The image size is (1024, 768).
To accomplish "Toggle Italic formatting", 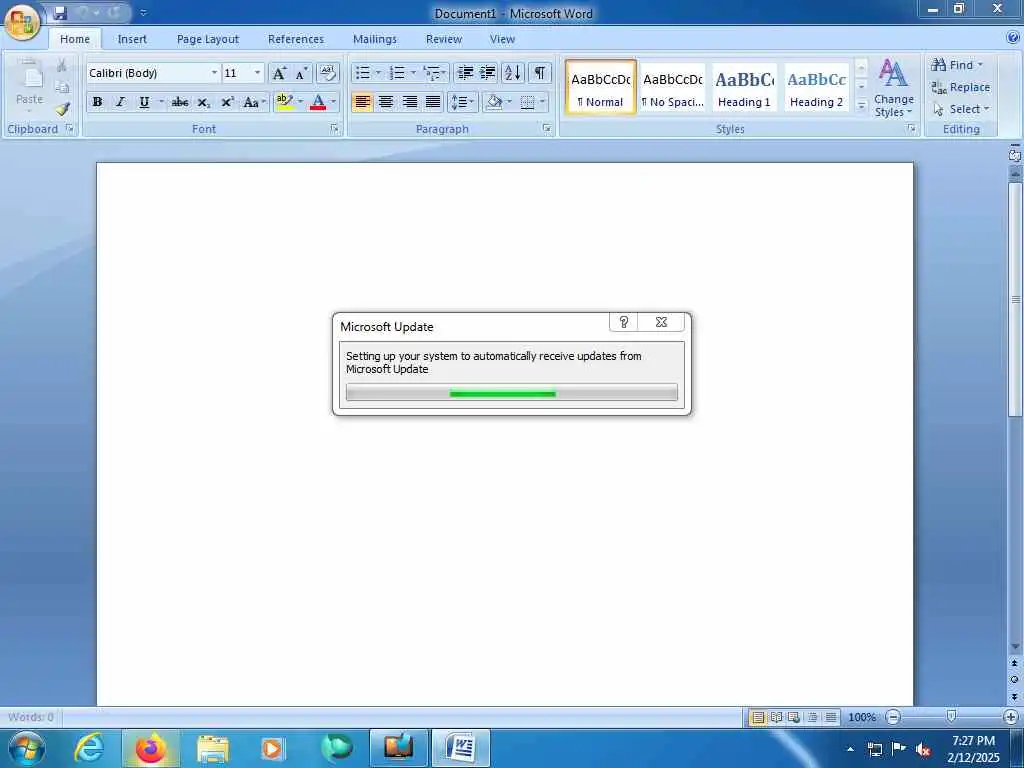I will click(x=120, y=102).
